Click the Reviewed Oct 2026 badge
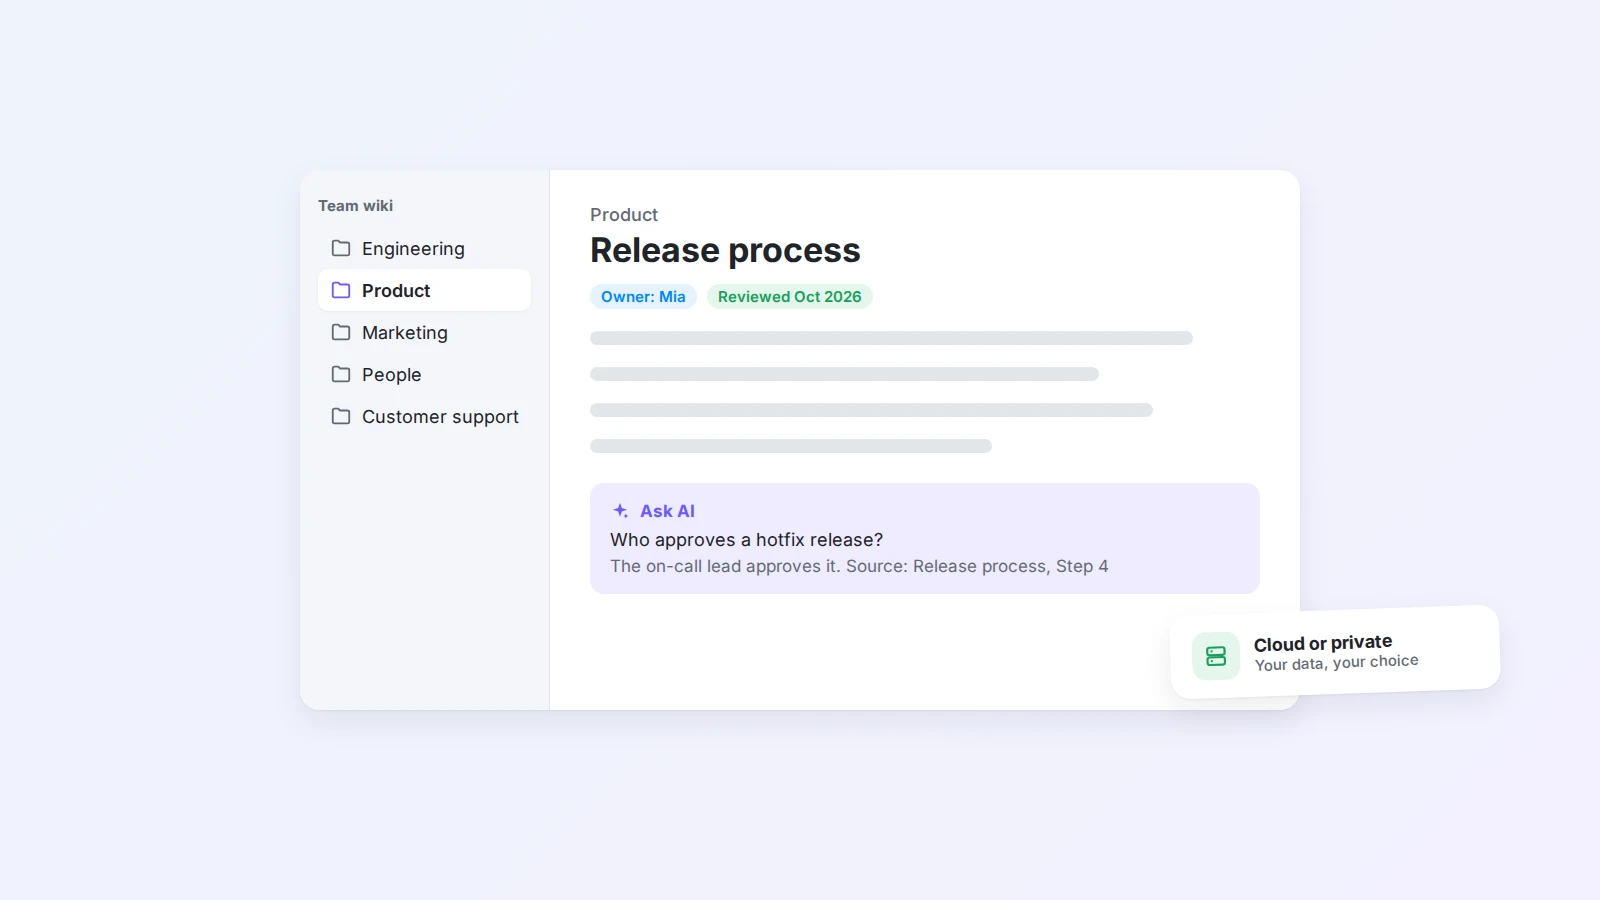 click(790, 297)
